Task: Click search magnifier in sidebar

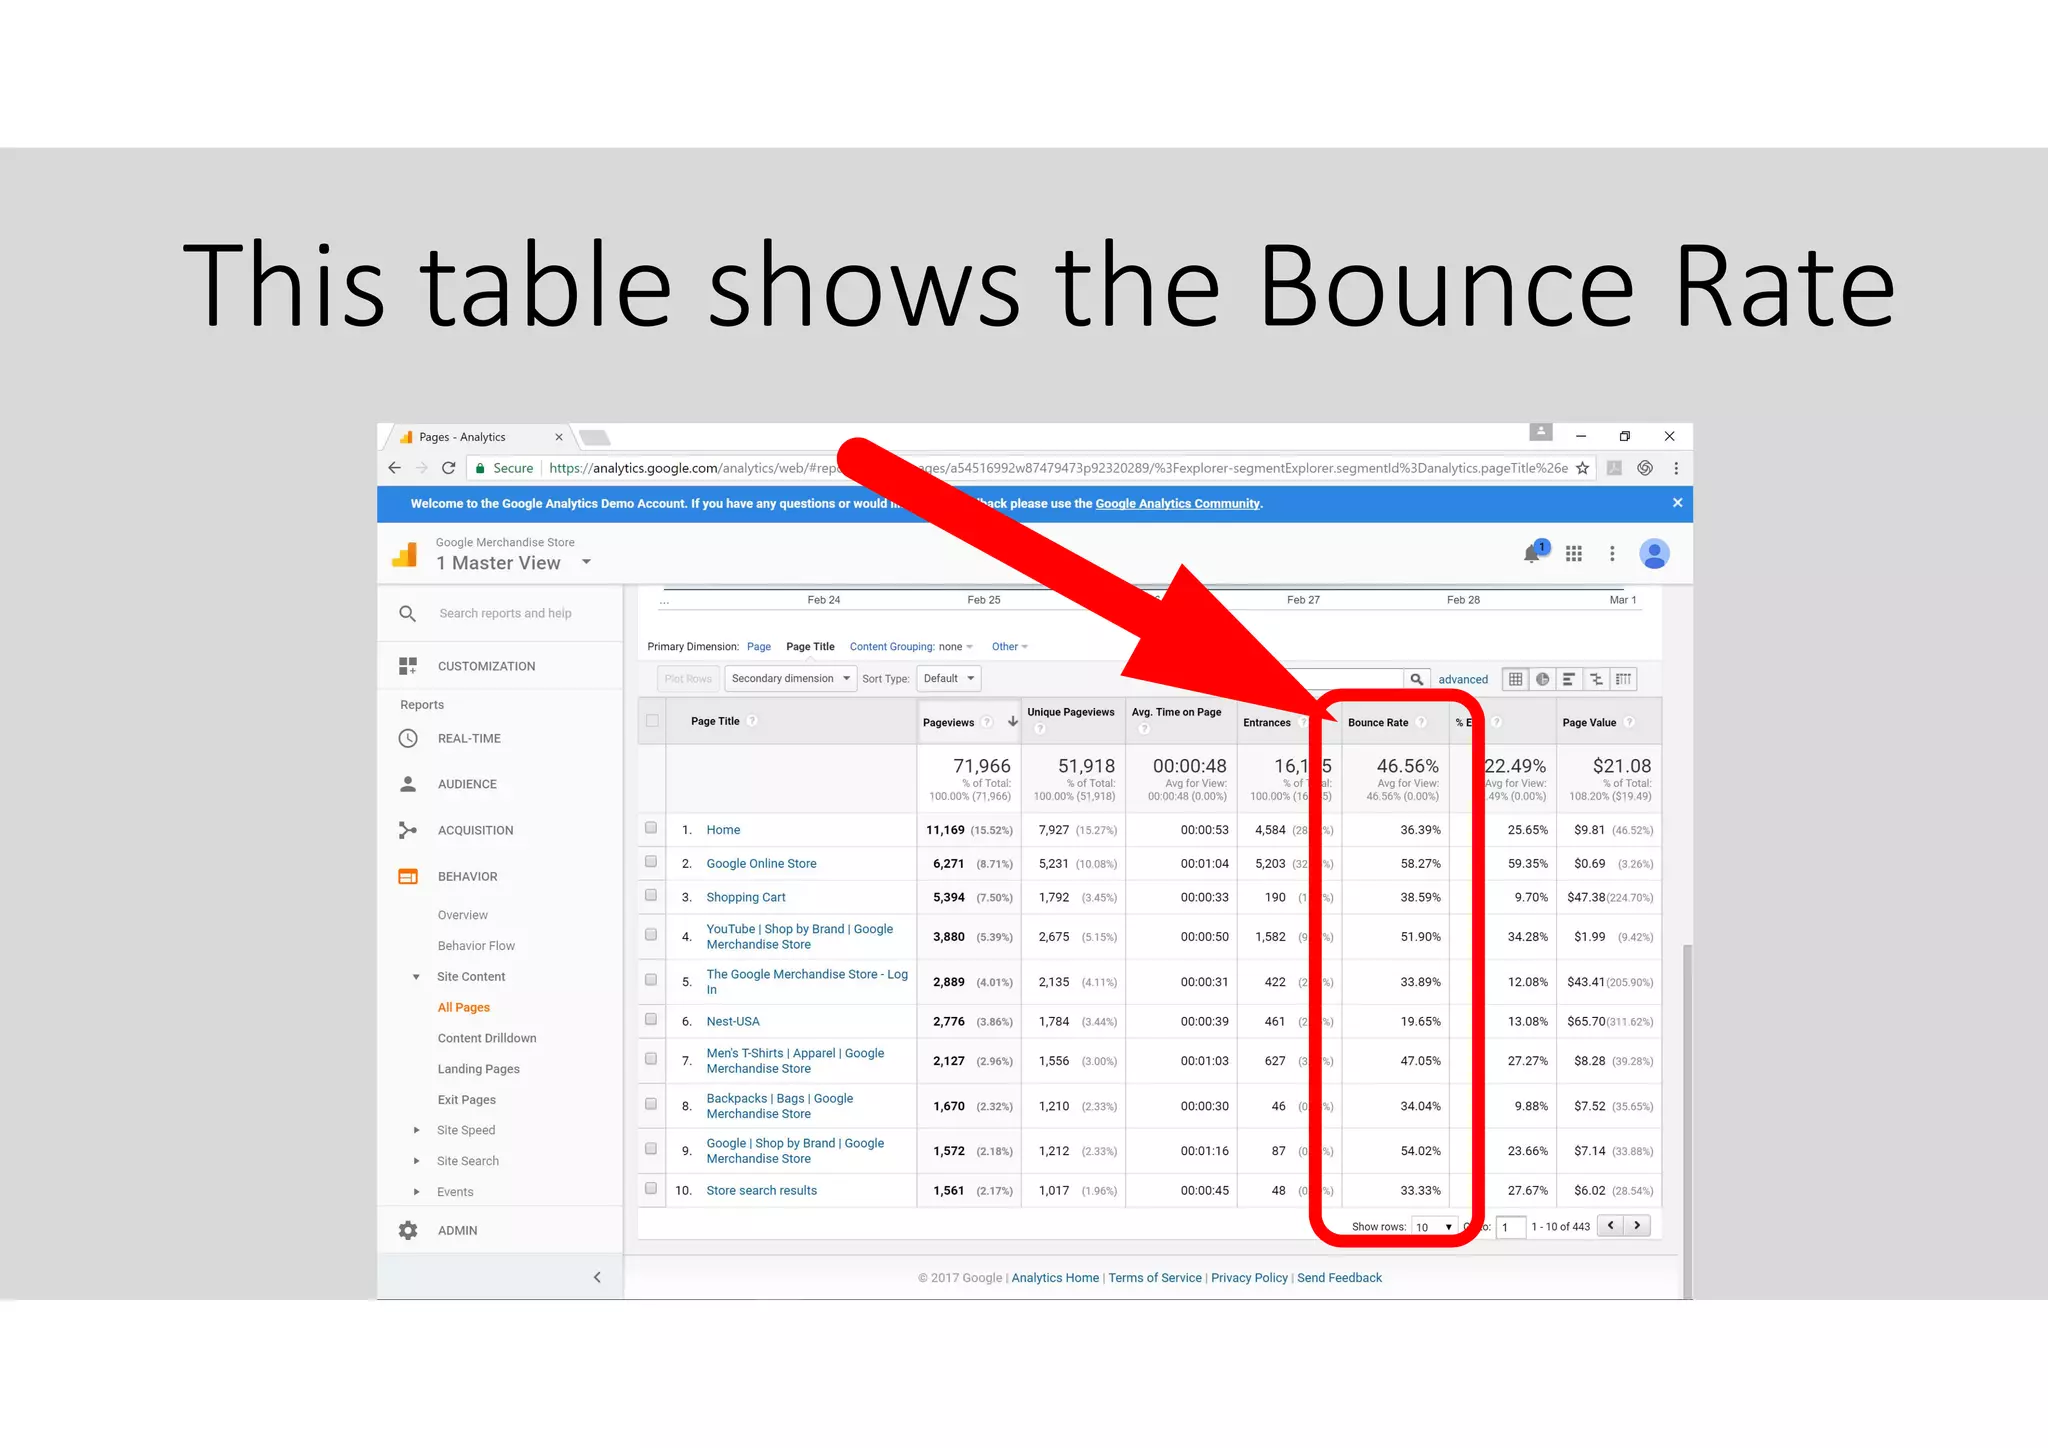Action: coord(407,613)
